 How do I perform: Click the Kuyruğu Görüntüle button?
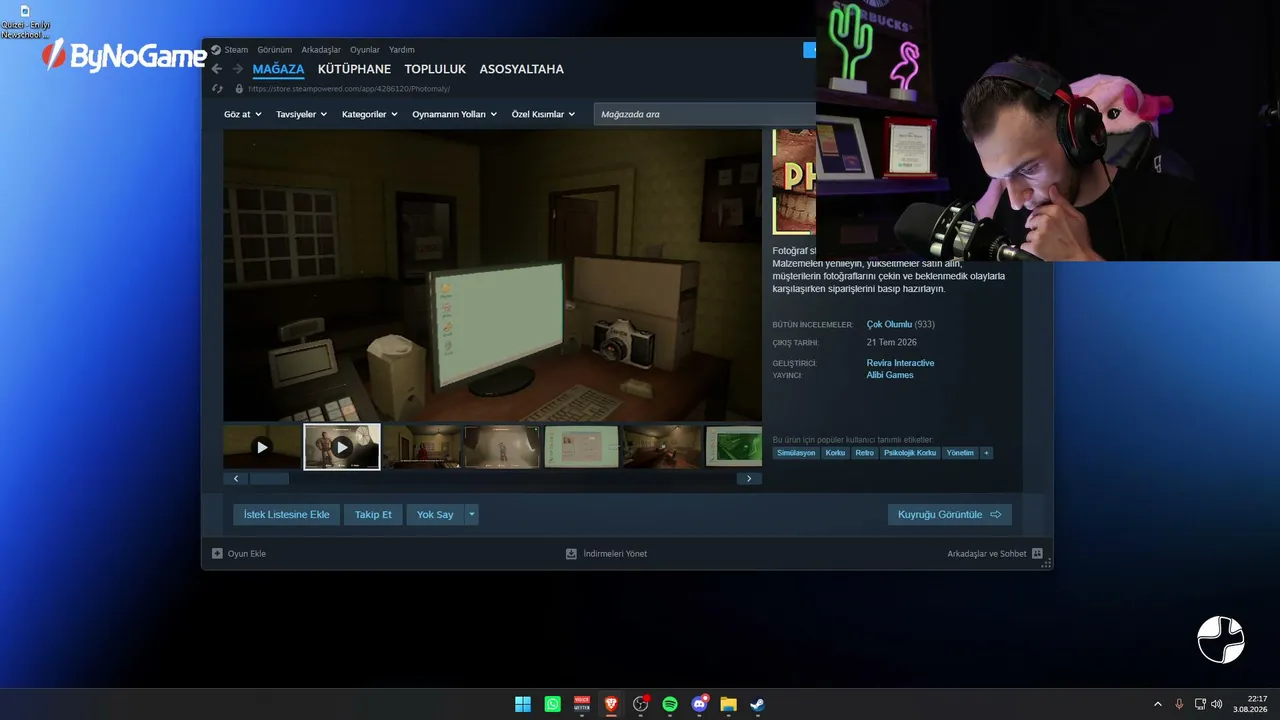[949, 515]
